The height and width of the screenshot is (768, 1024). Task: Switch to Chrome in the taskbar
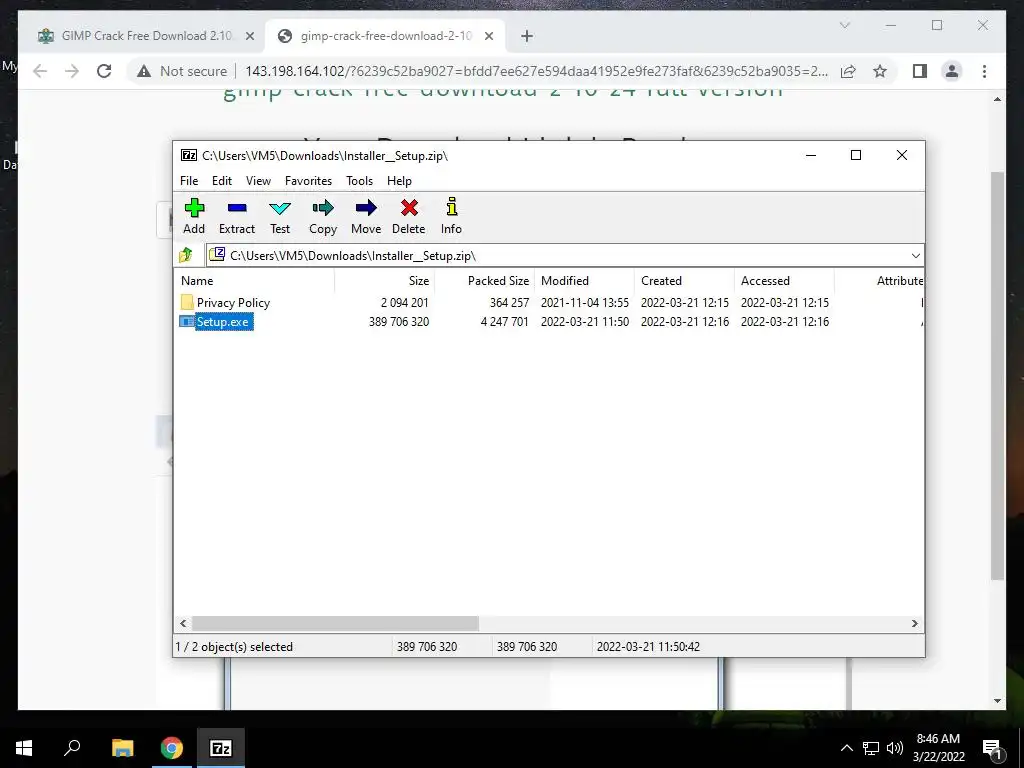[x=172, y=748]
